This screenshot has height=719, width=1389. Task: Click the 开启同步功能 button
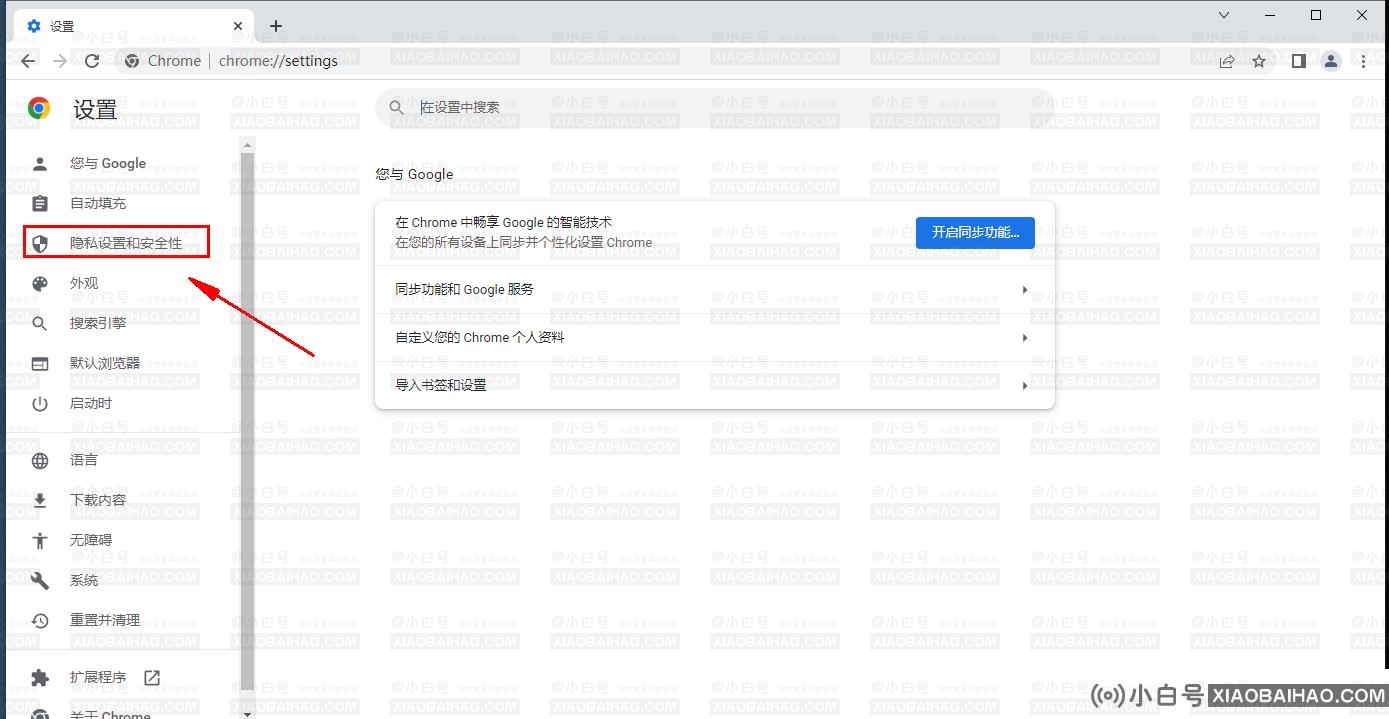[975, 232]
